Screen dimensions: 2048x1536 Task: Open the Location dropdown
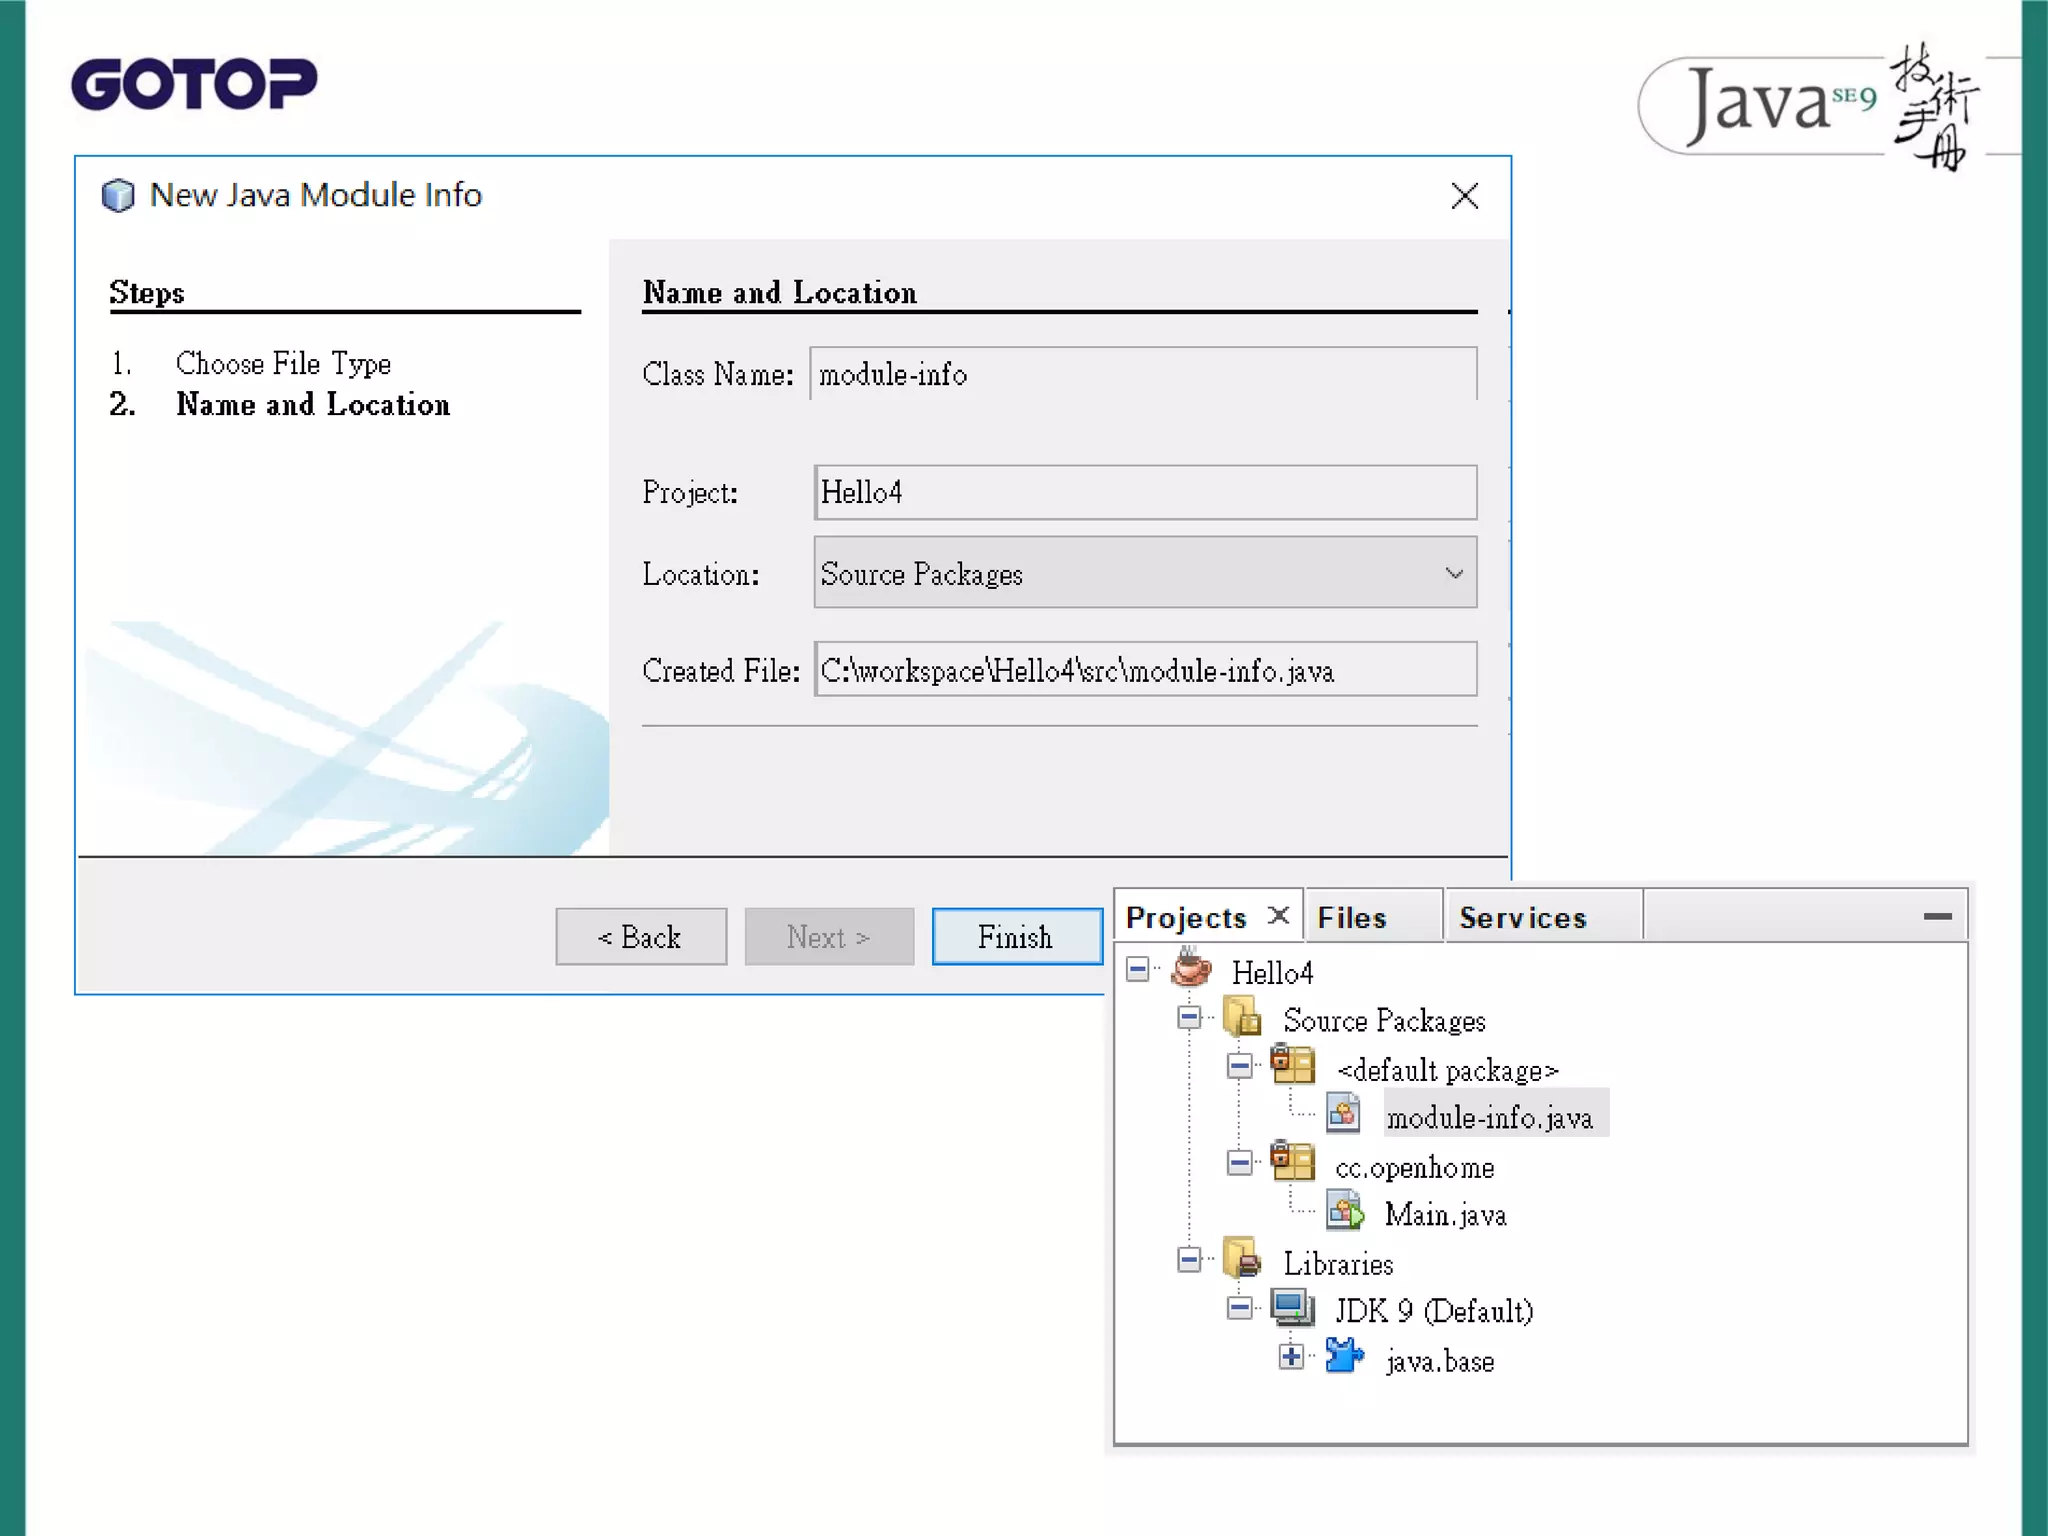pyautogui.click(x=1454, y=573)
